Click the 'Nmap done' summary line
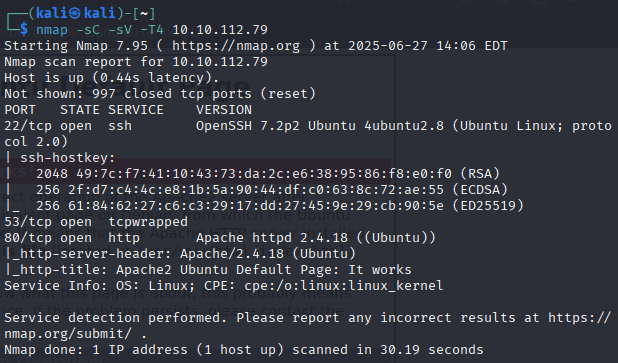This screenshot has height=363, width=618. pyautogui.click(x=244, y=350)
